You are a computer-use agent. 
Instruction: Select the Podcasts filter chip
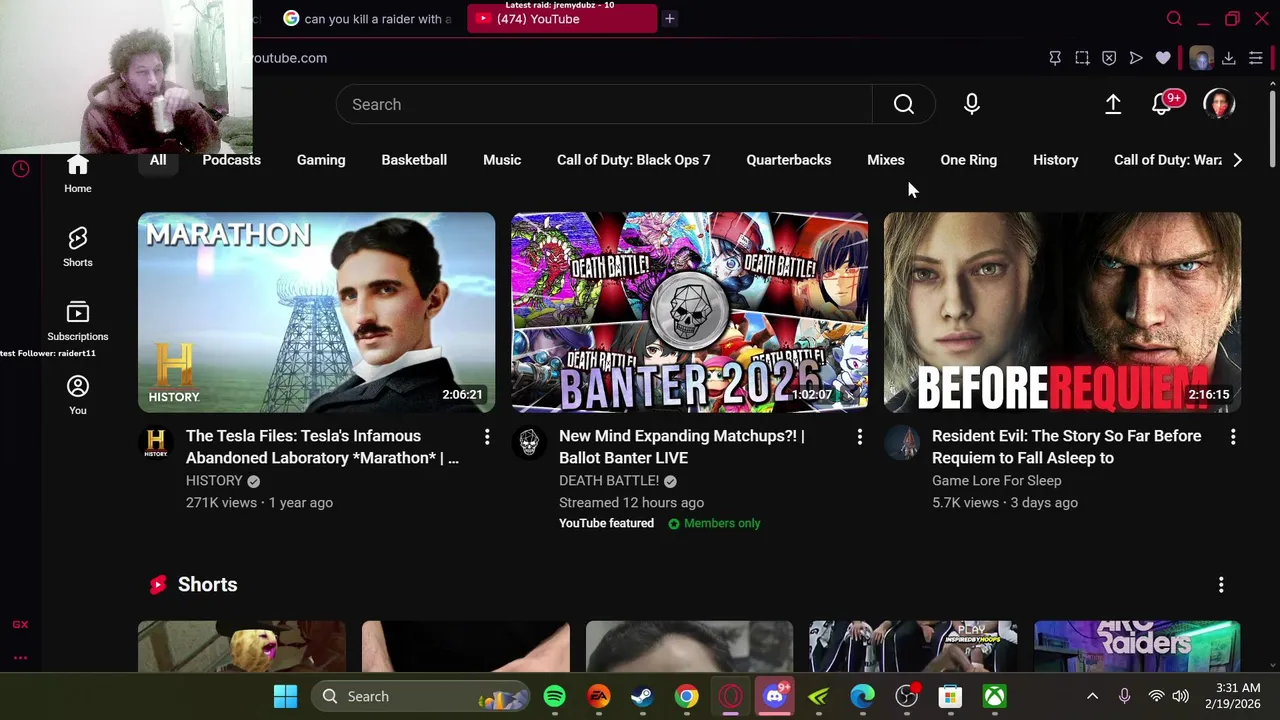point(231,160)
